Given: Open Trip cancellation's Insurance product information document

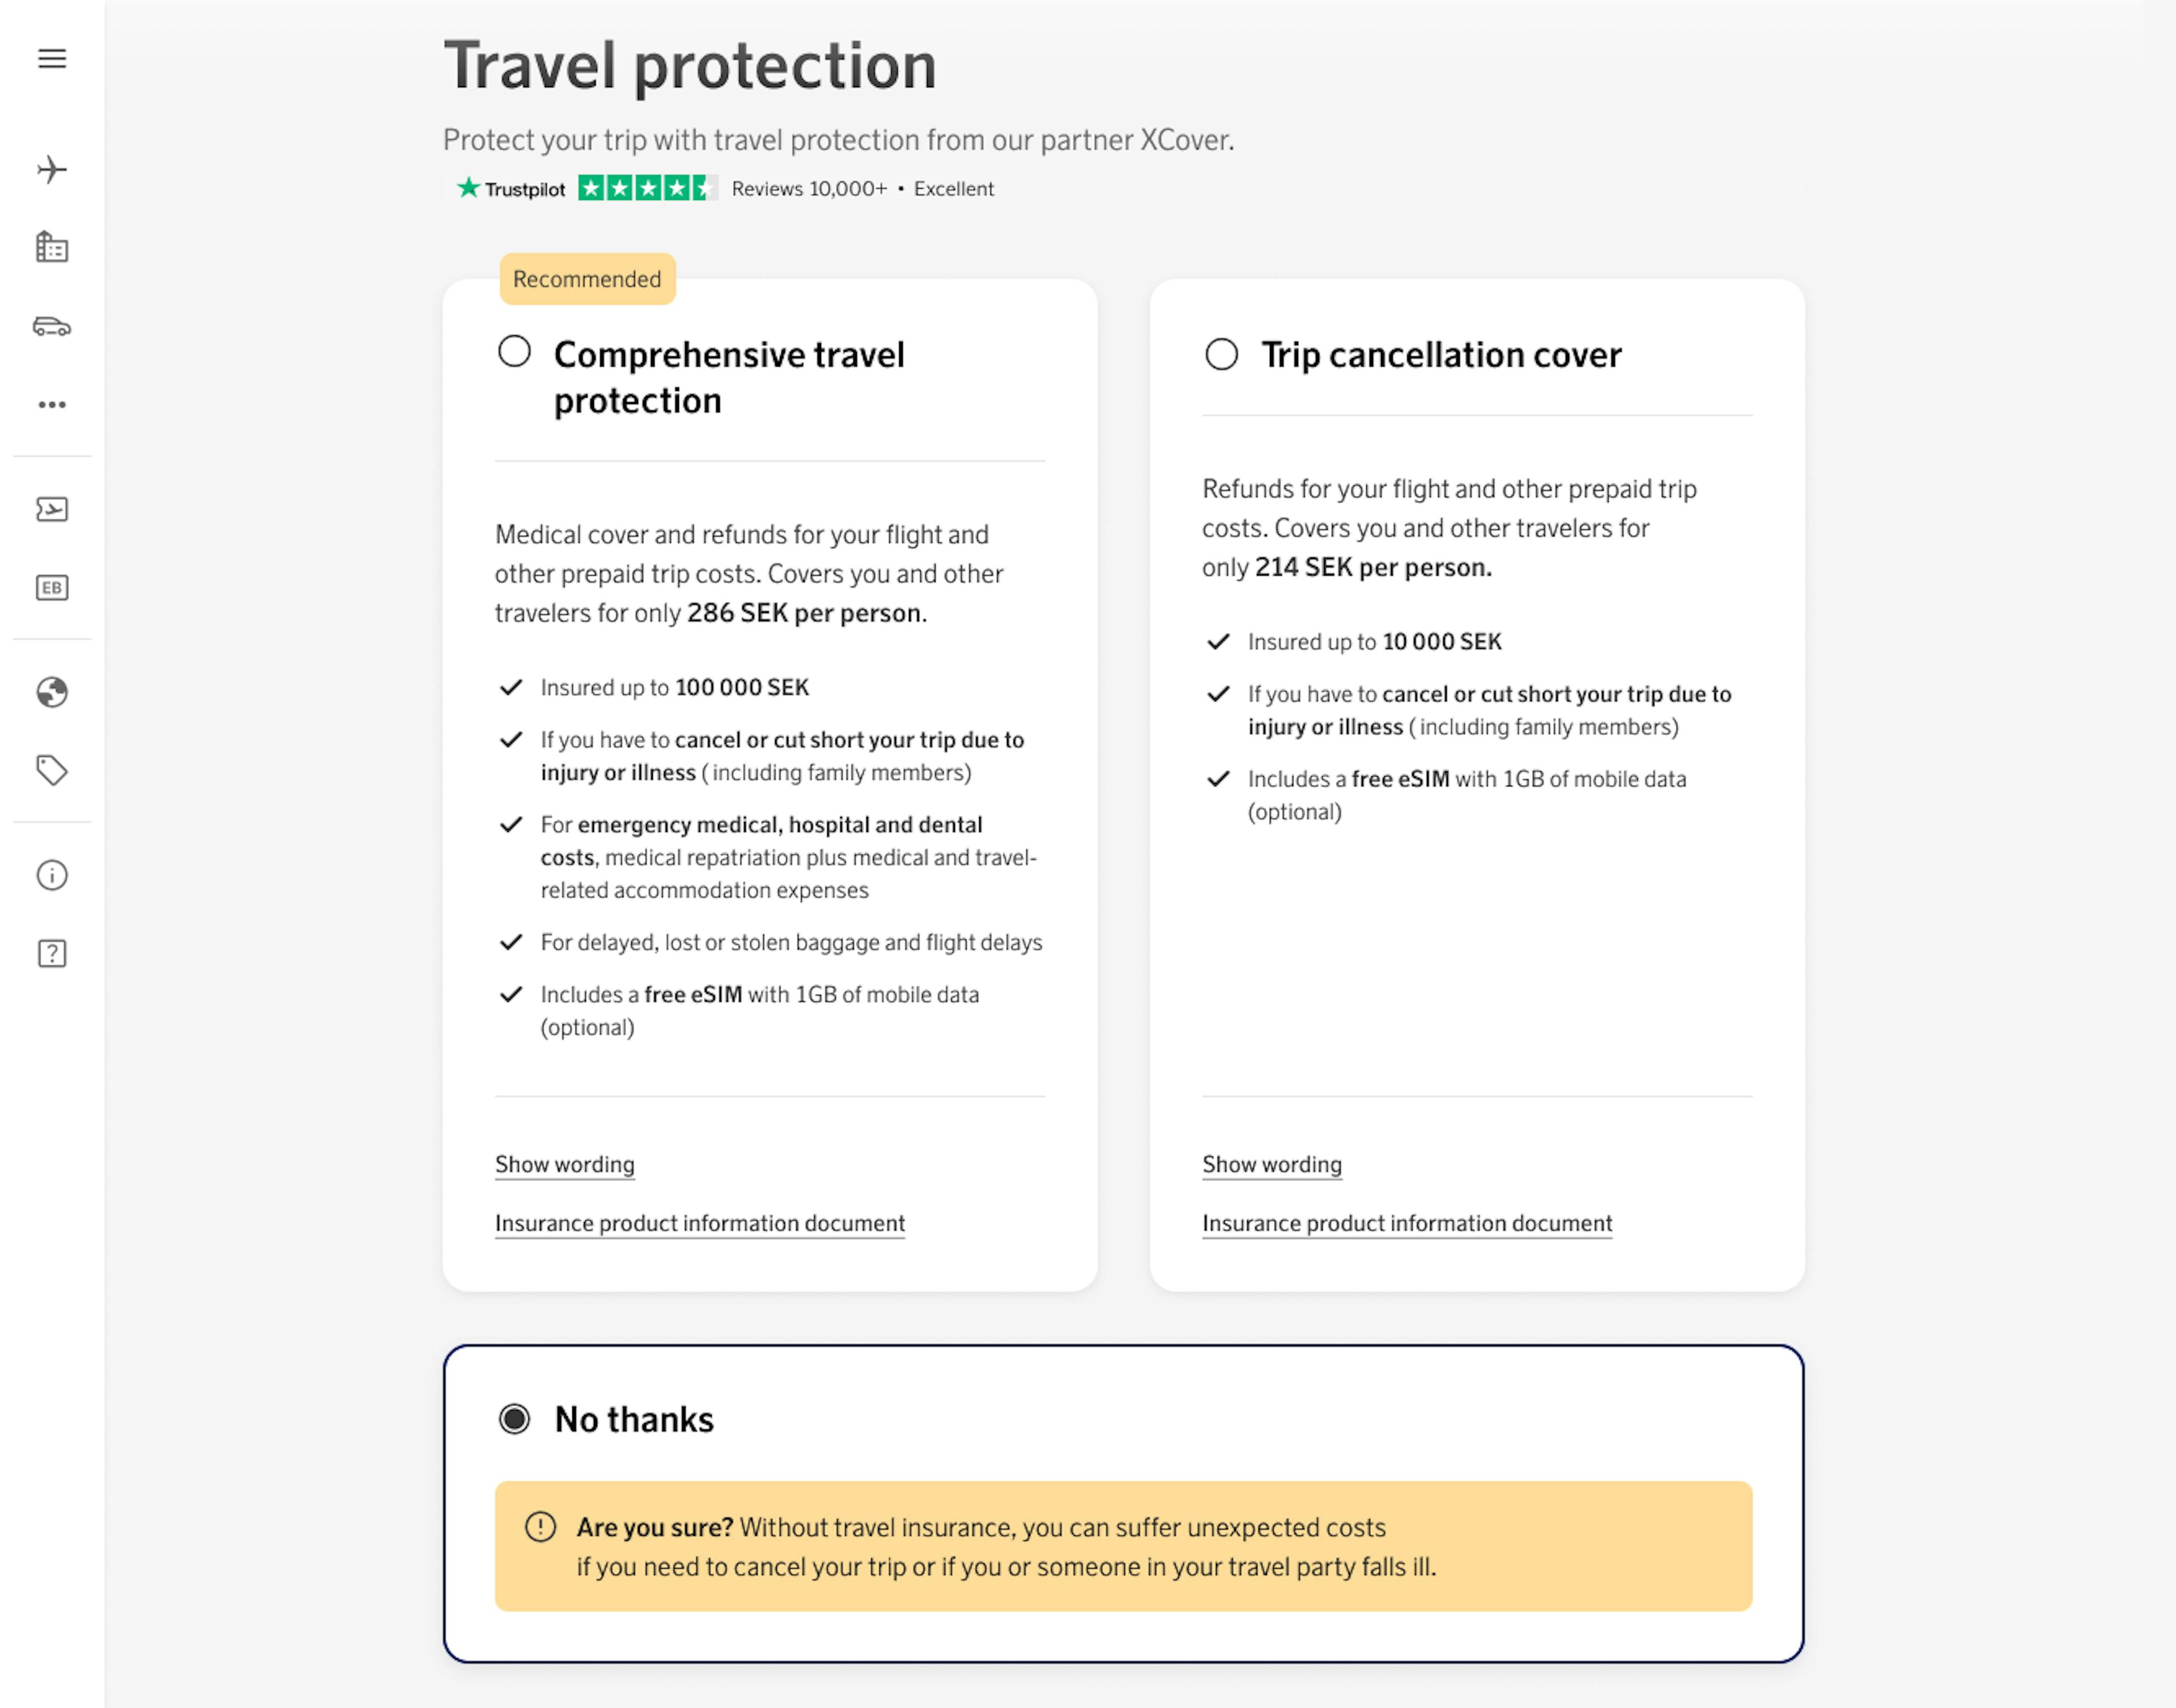Looking at the screenshot, I should [1407, 1223].
